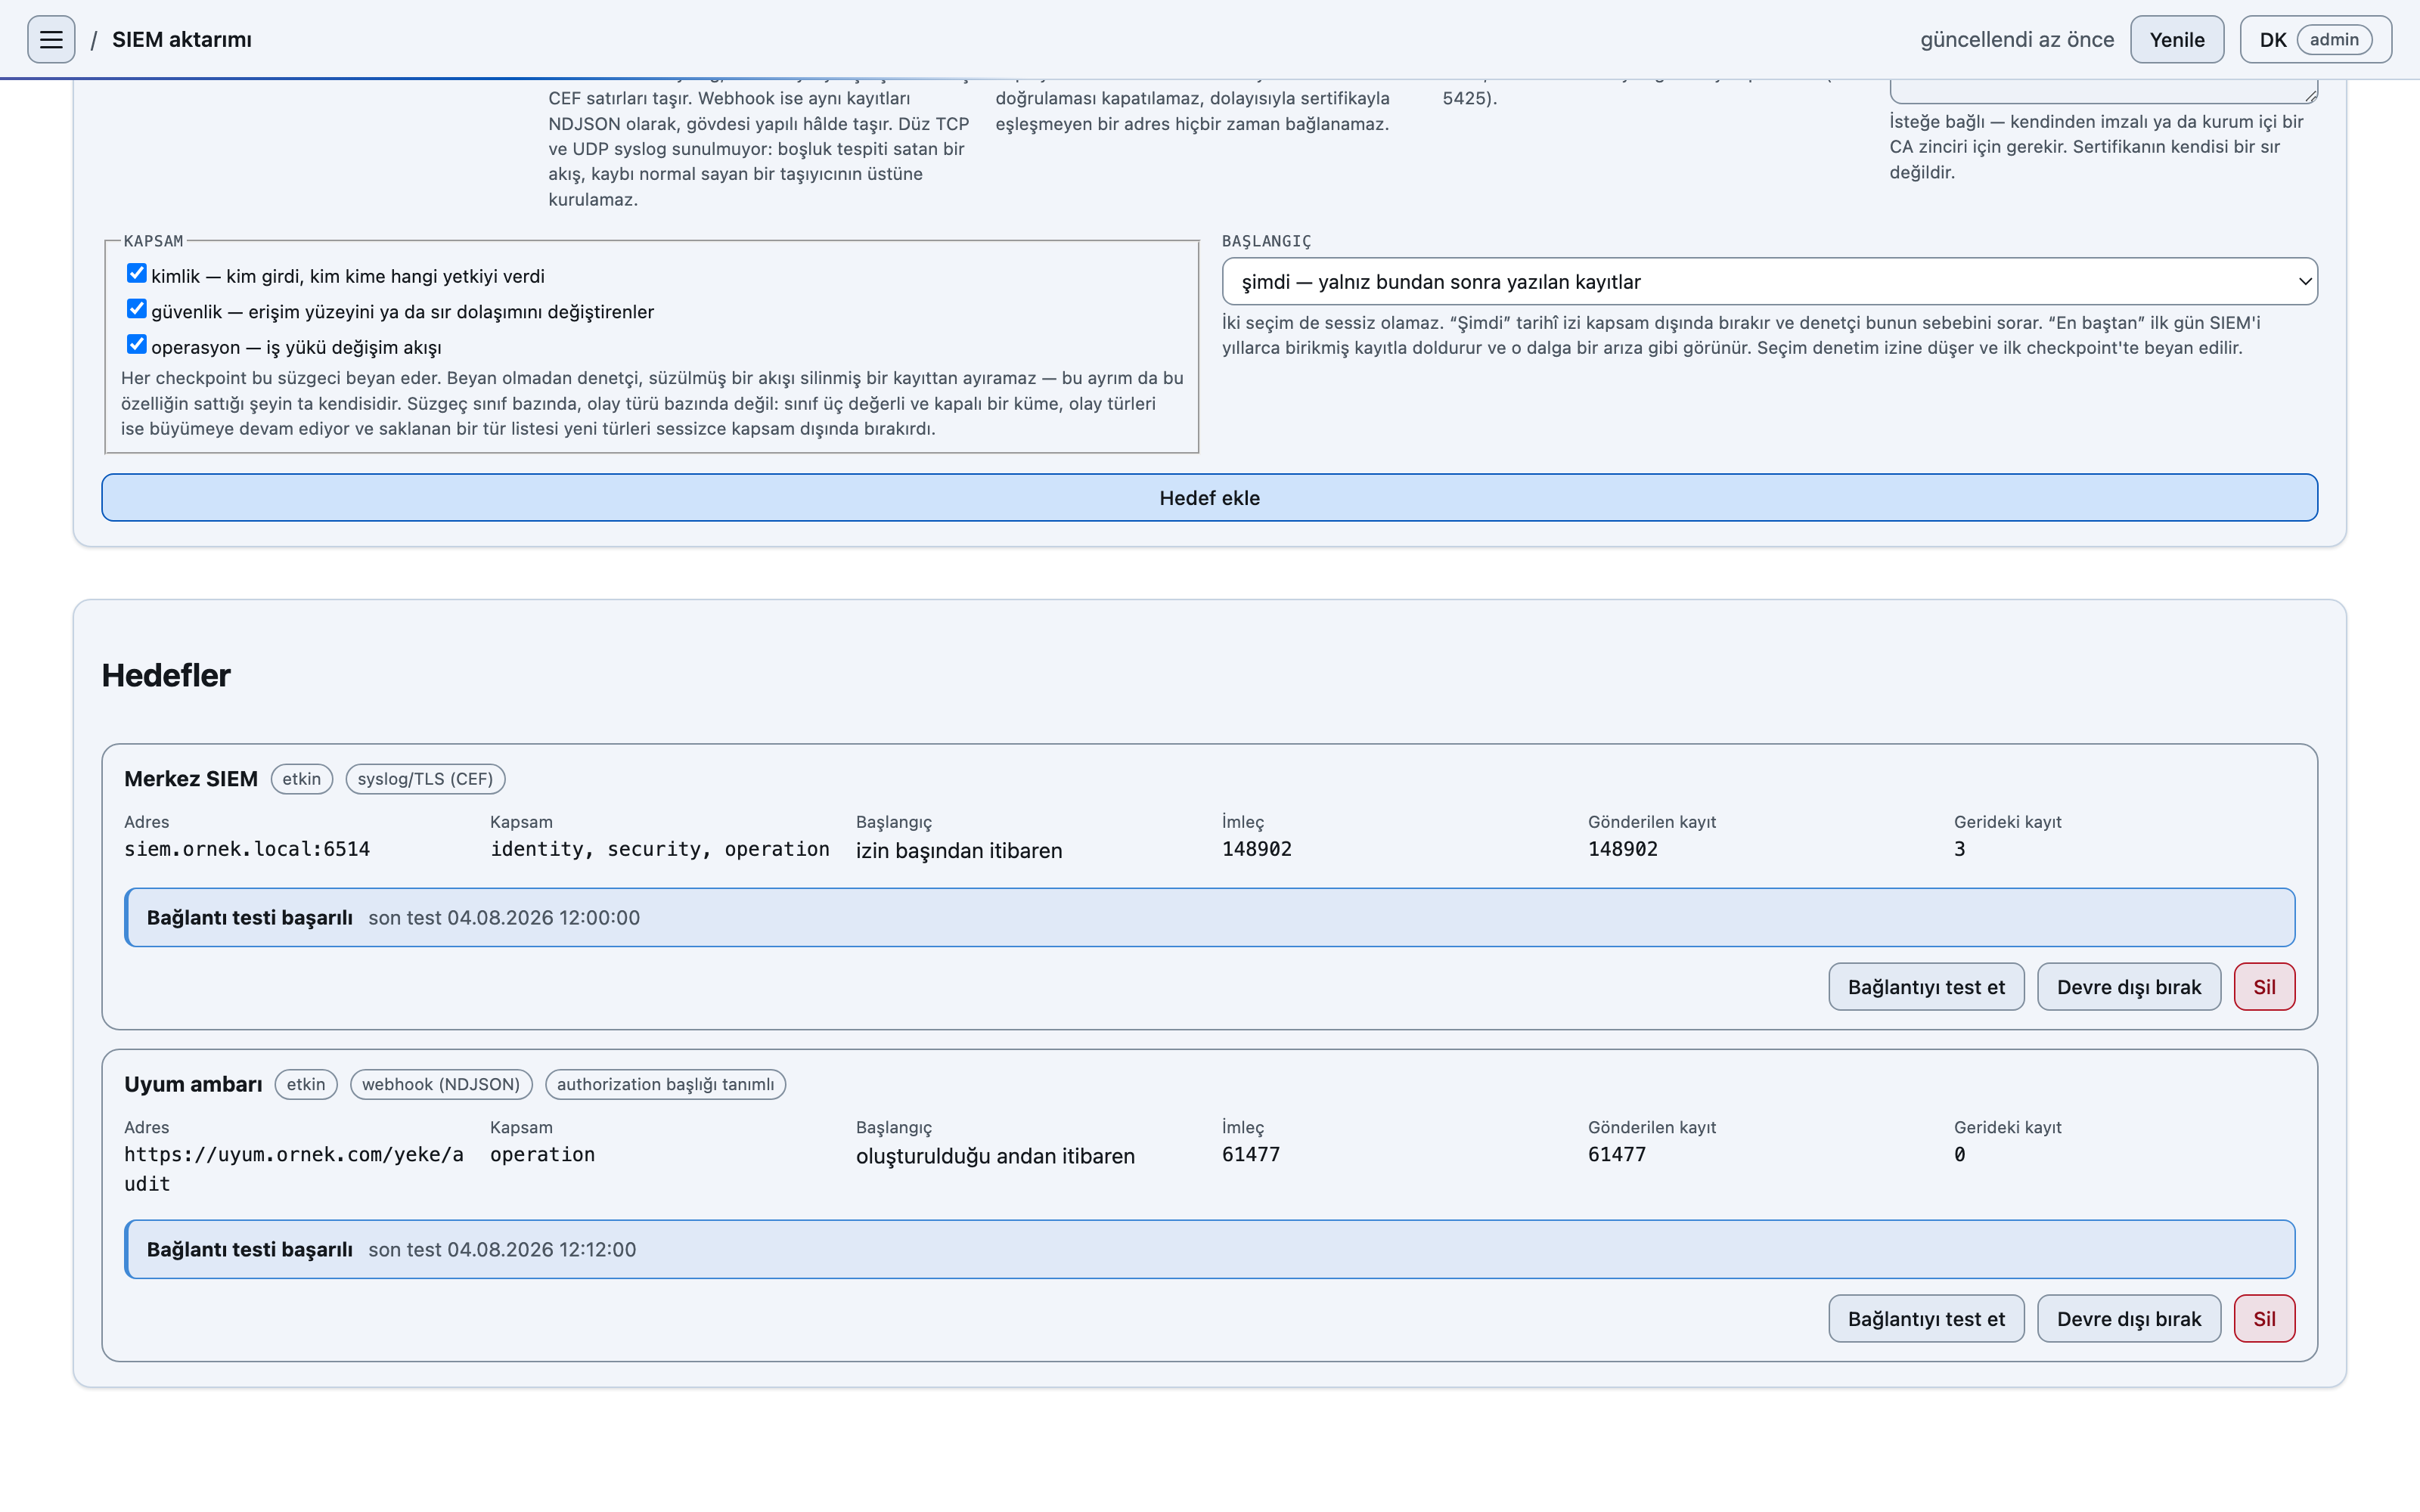Delete the Merkez SIEM target
Viewport: 2420px width, 1512px height.
[2264, 987]
